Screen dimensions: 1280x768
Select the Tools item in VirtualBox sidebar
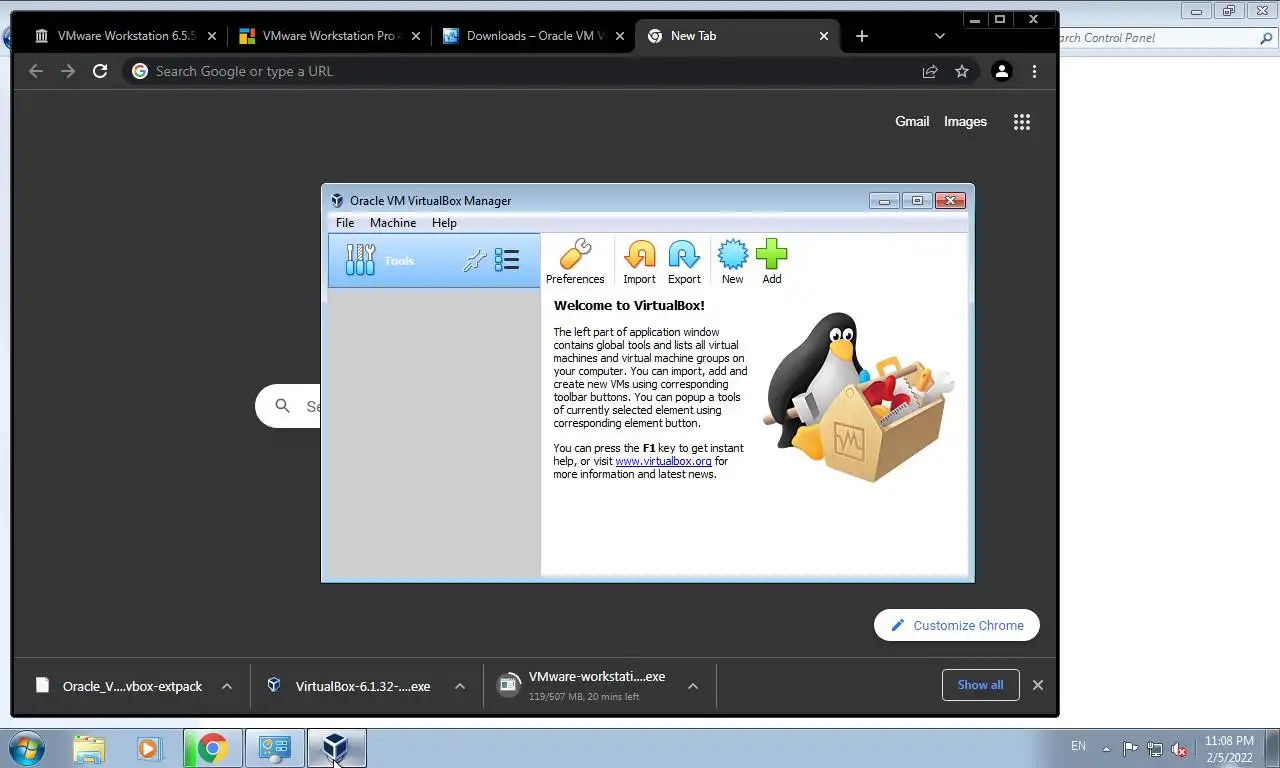point(434,260)
